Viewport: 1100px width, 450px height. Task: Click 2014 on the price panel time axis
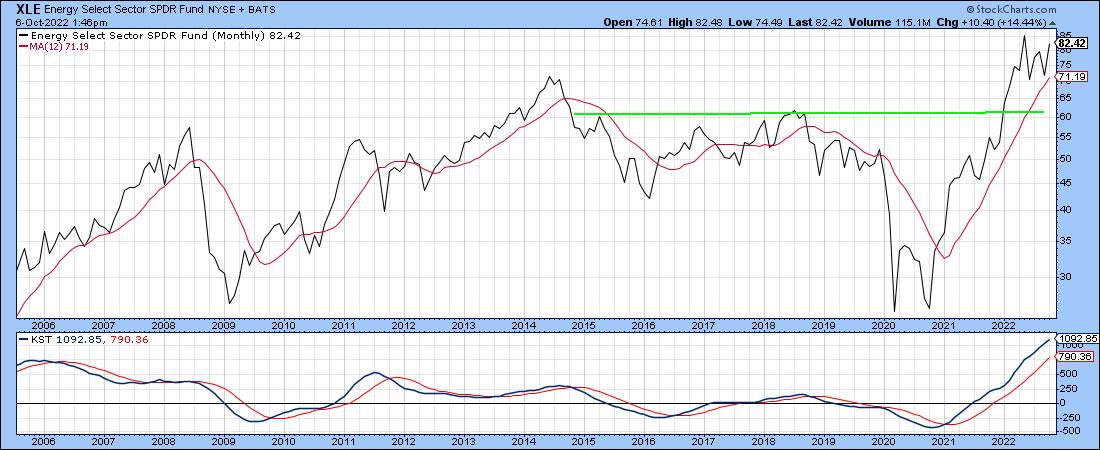[523, 326]
